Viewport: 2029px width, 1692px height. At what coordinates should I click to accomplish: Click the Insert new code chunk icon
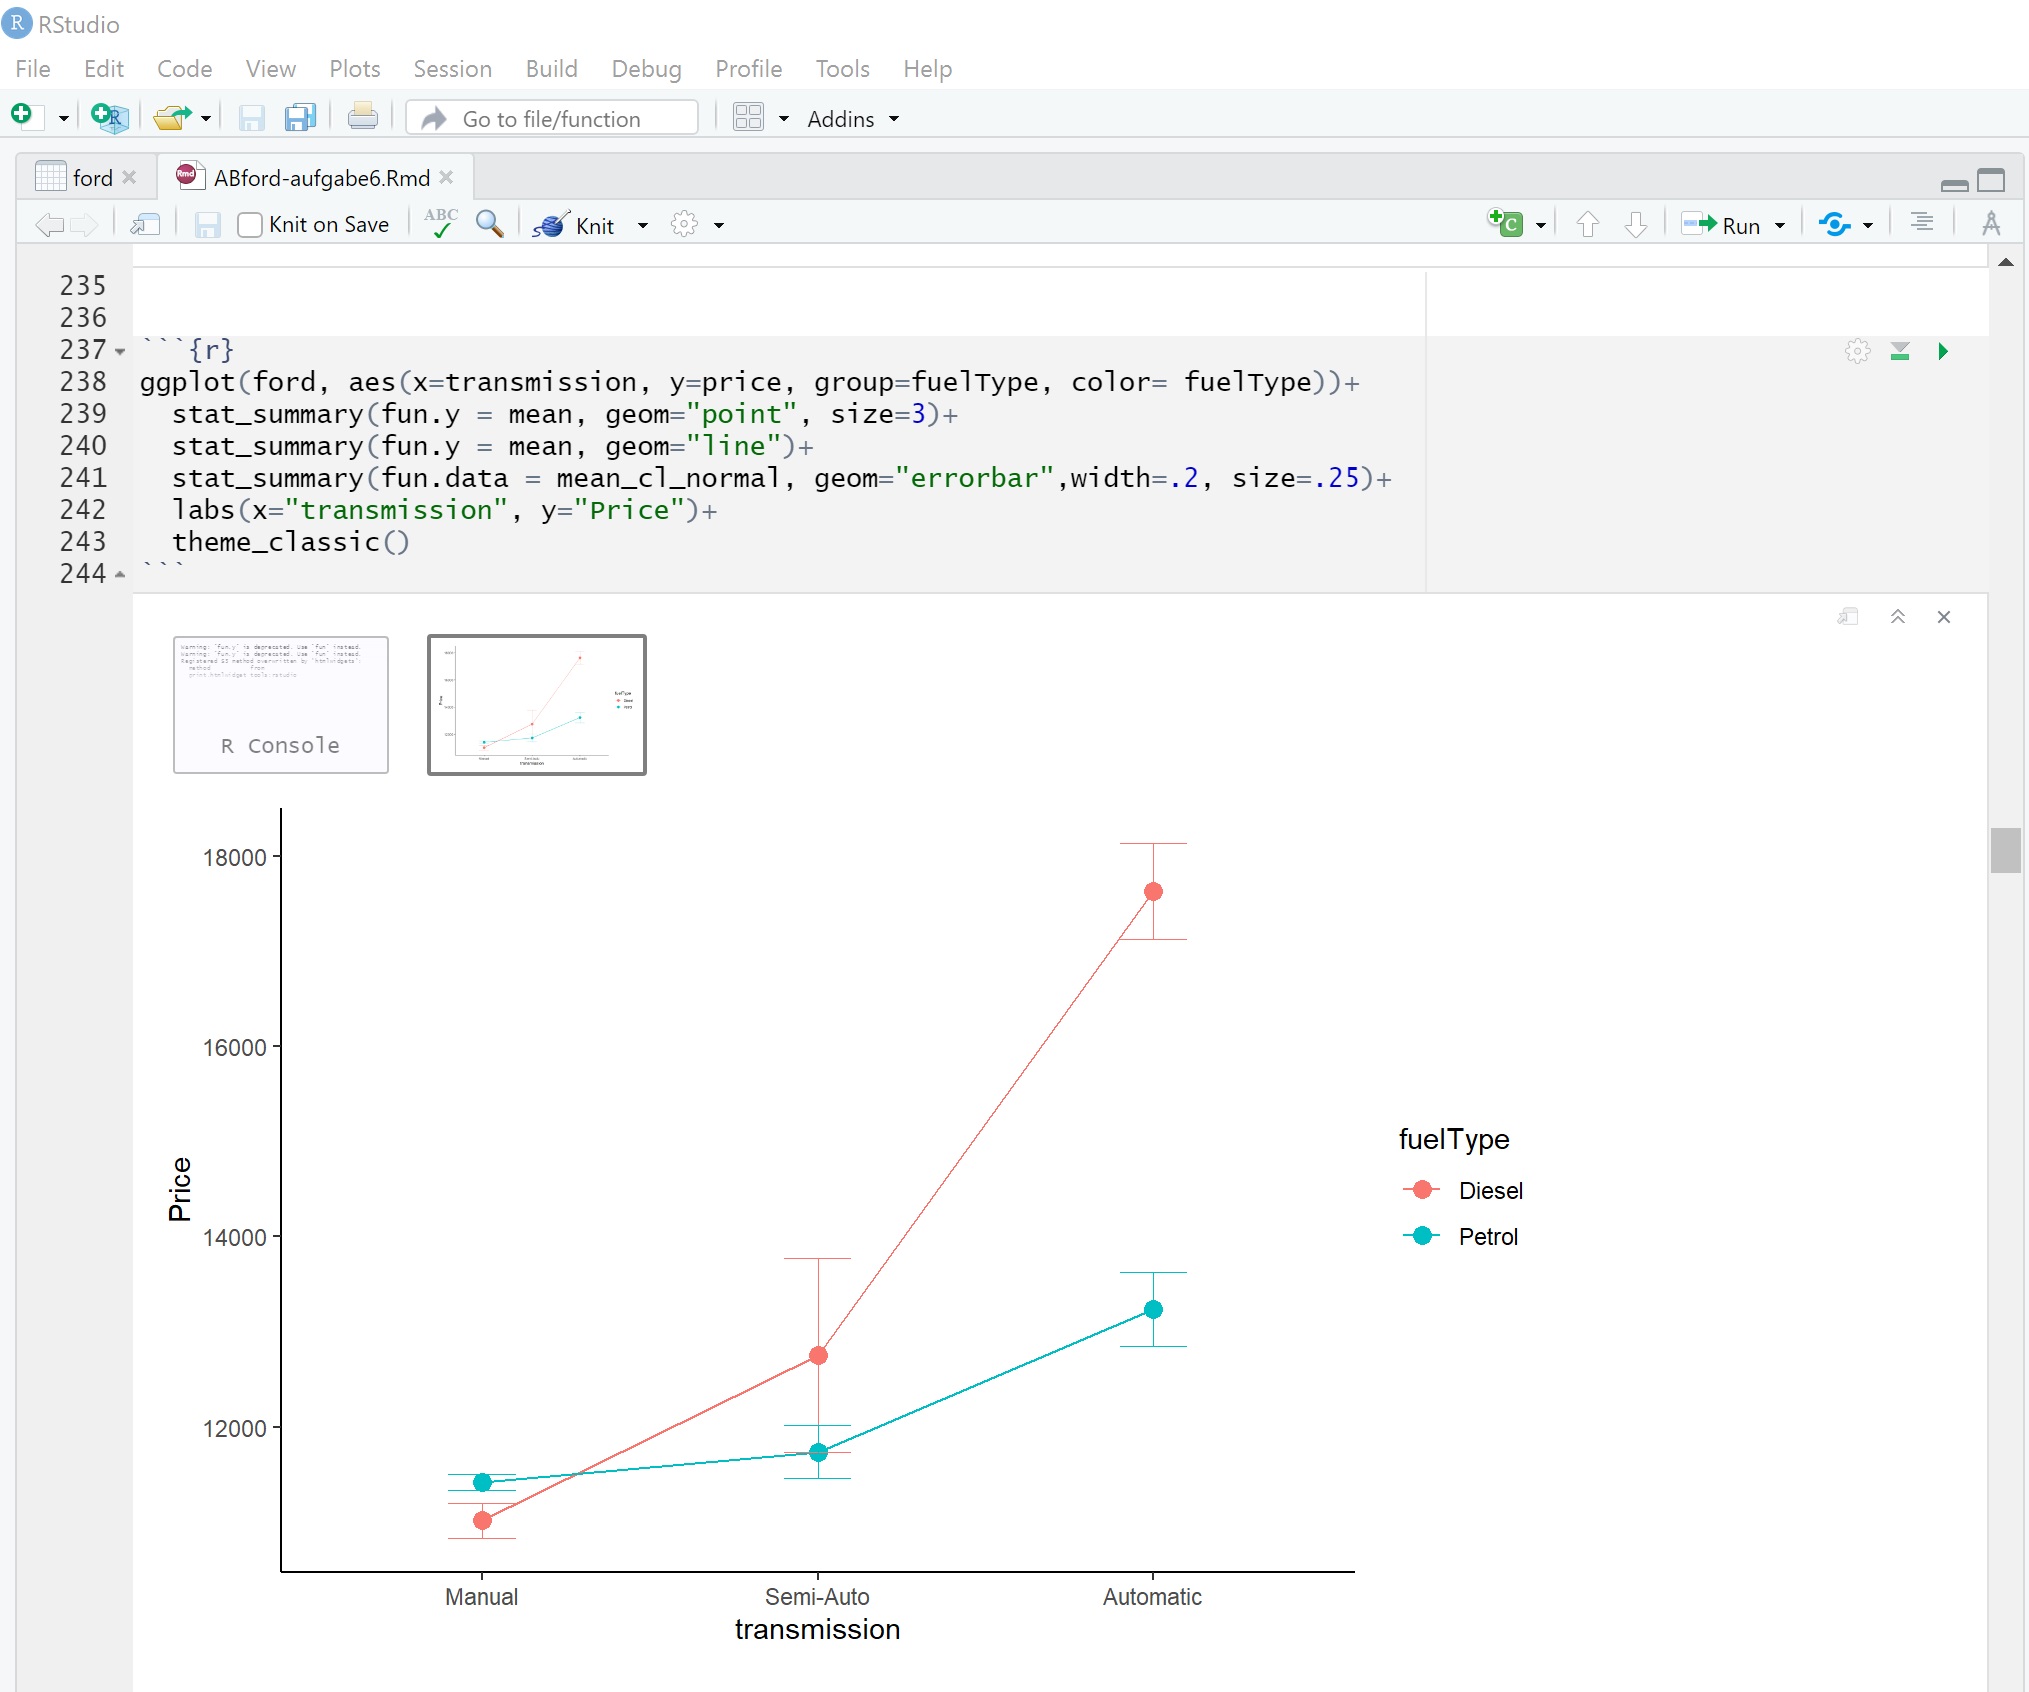click(x=1505, y=223)
